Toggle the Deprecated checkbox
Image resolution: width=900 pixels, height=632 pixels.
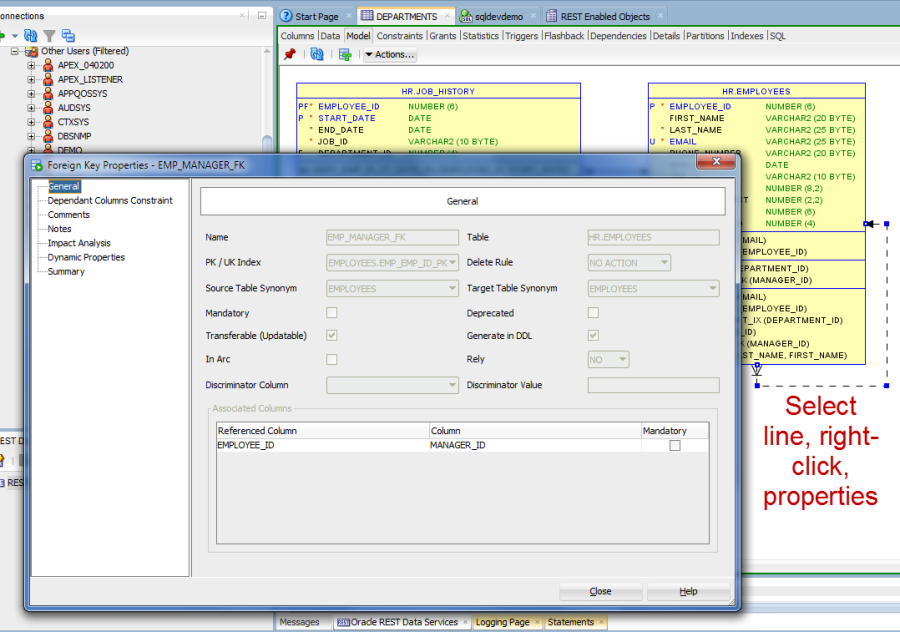[x=592, y=312]
